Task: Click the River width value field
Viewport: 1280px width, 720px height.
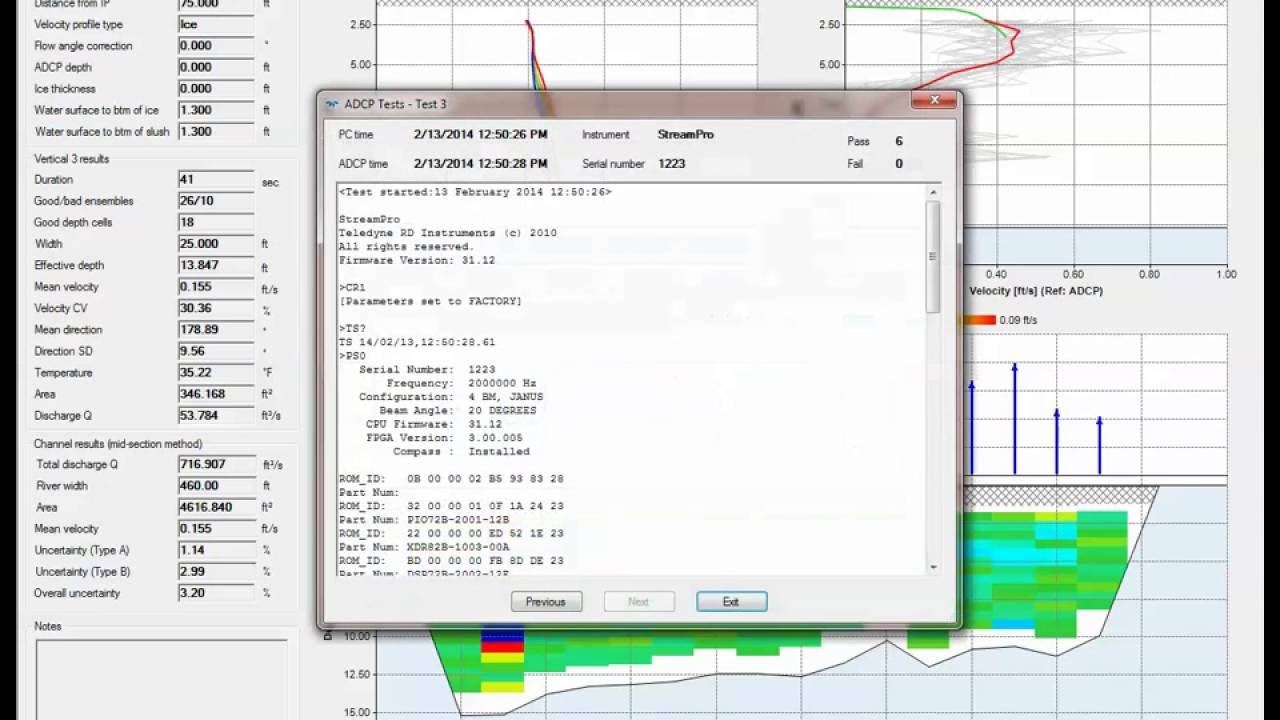Action: coord(216,486)
